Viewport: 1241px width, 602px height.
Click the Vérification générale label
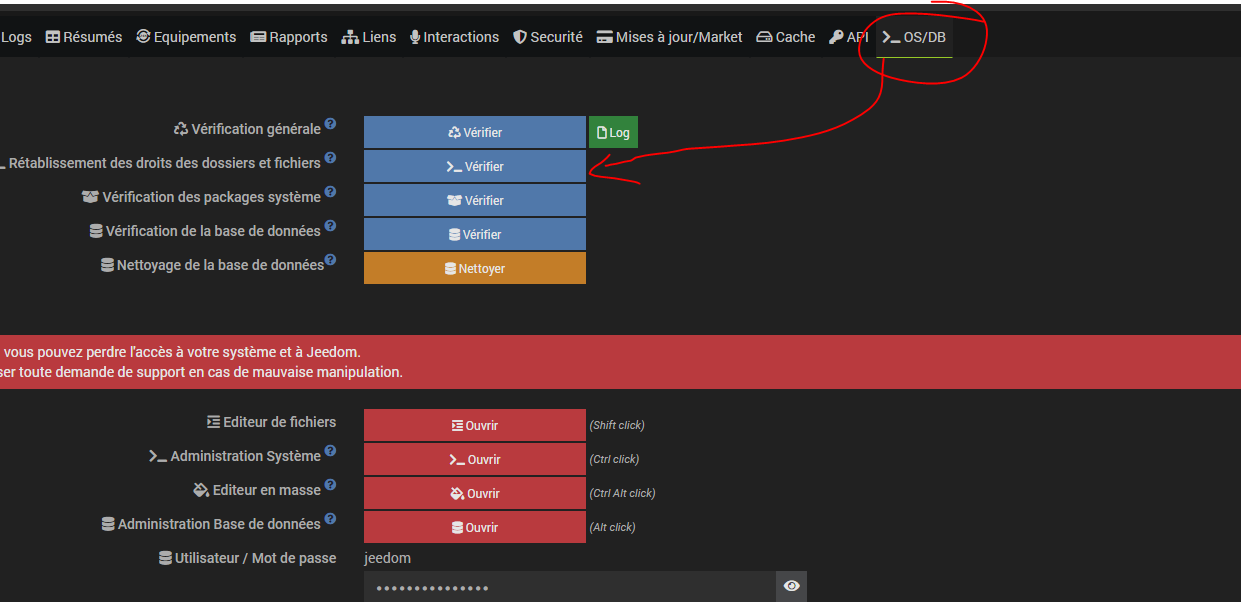(256, 129)
